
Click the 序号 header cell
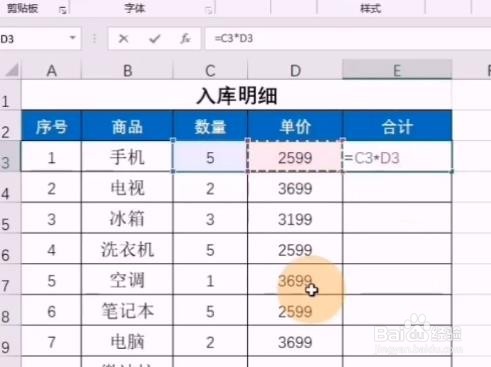[x=51, y=126]
